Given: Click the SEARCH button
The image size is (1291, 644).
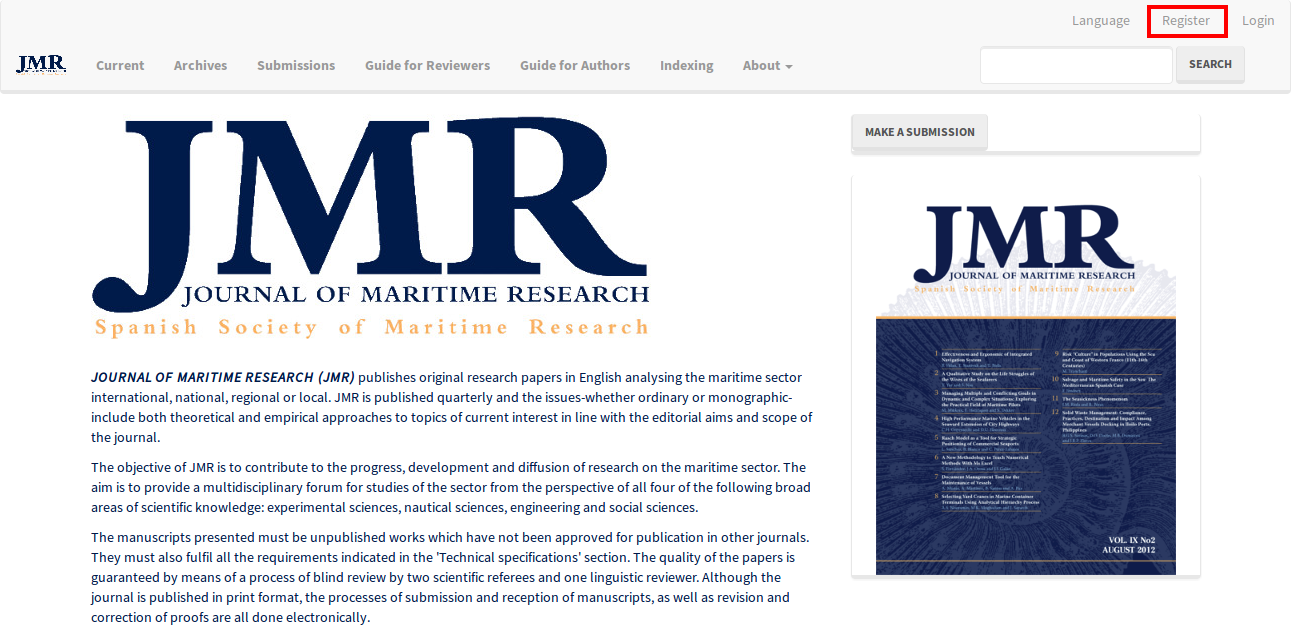Looking at the screenshot, I should point(1210,64).
